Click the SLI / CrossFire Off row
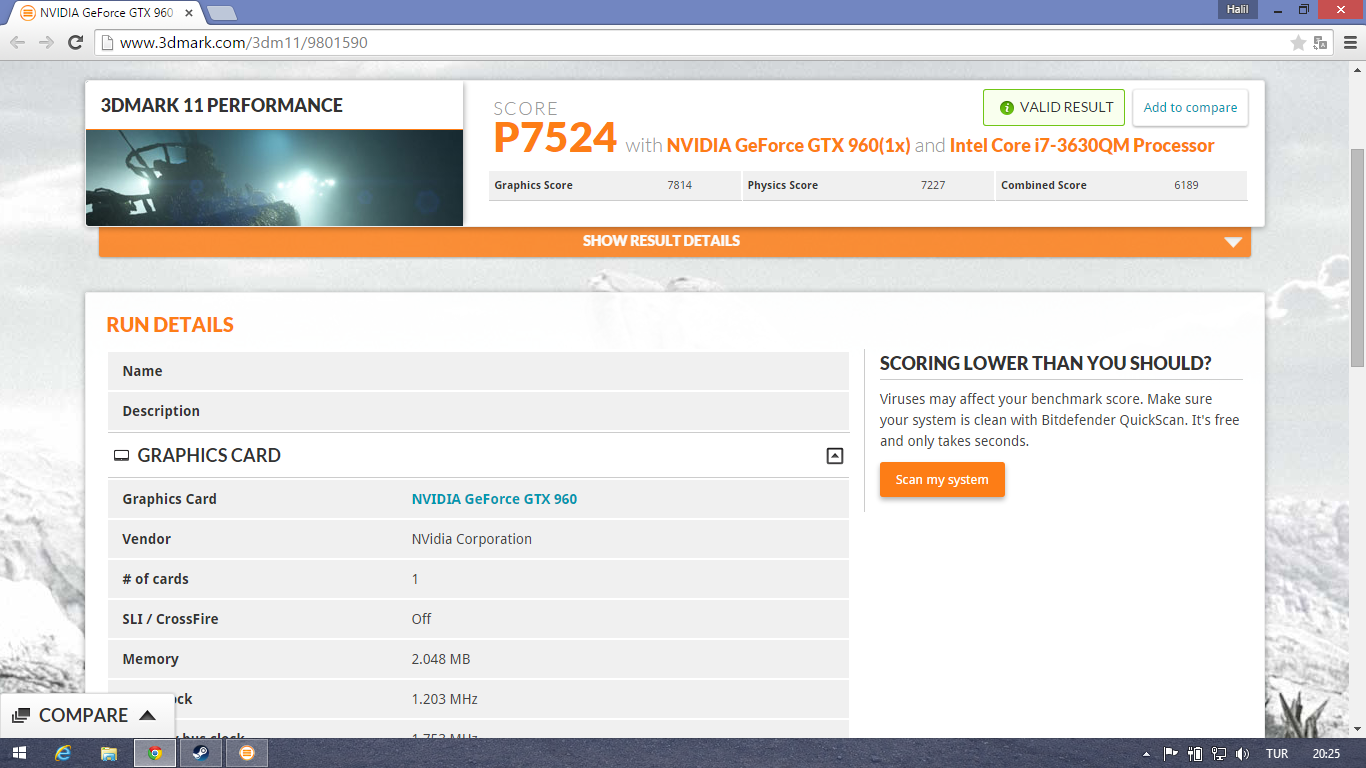This screenshot has width=1366, height=768. point(478,619)
